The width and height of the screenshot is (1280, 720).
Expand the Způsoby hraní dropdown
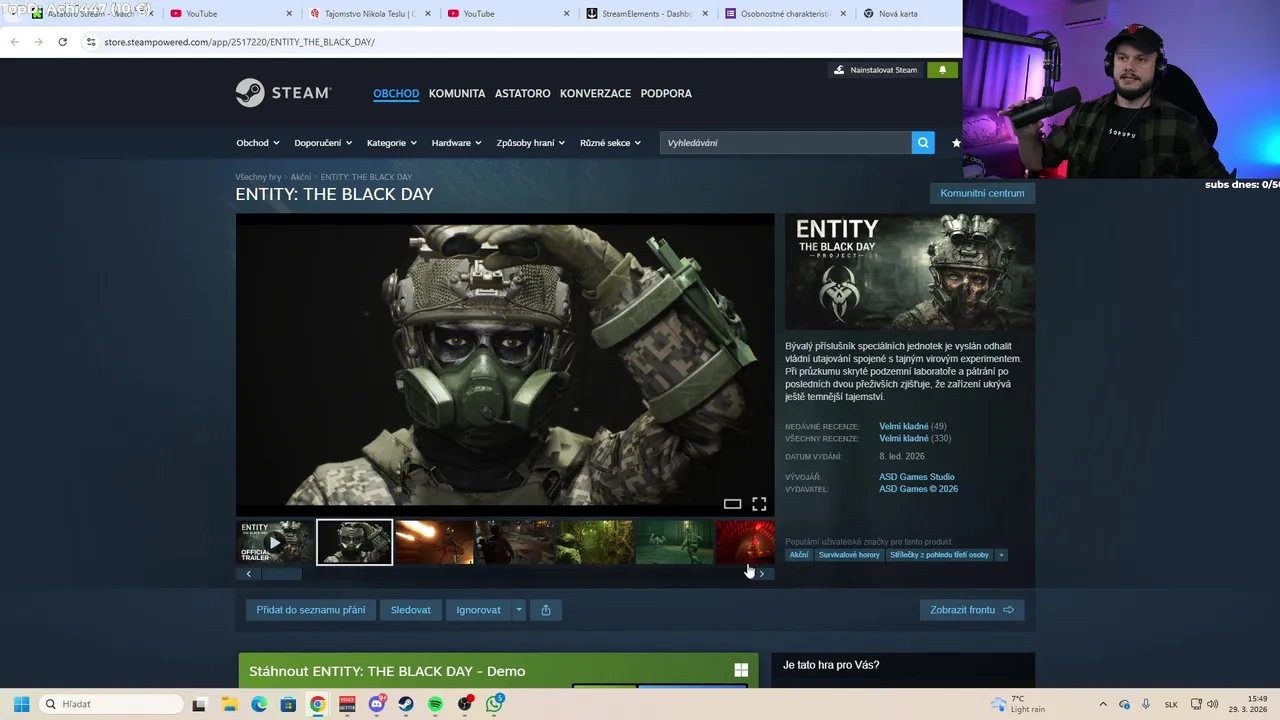[x=531, y=143]
